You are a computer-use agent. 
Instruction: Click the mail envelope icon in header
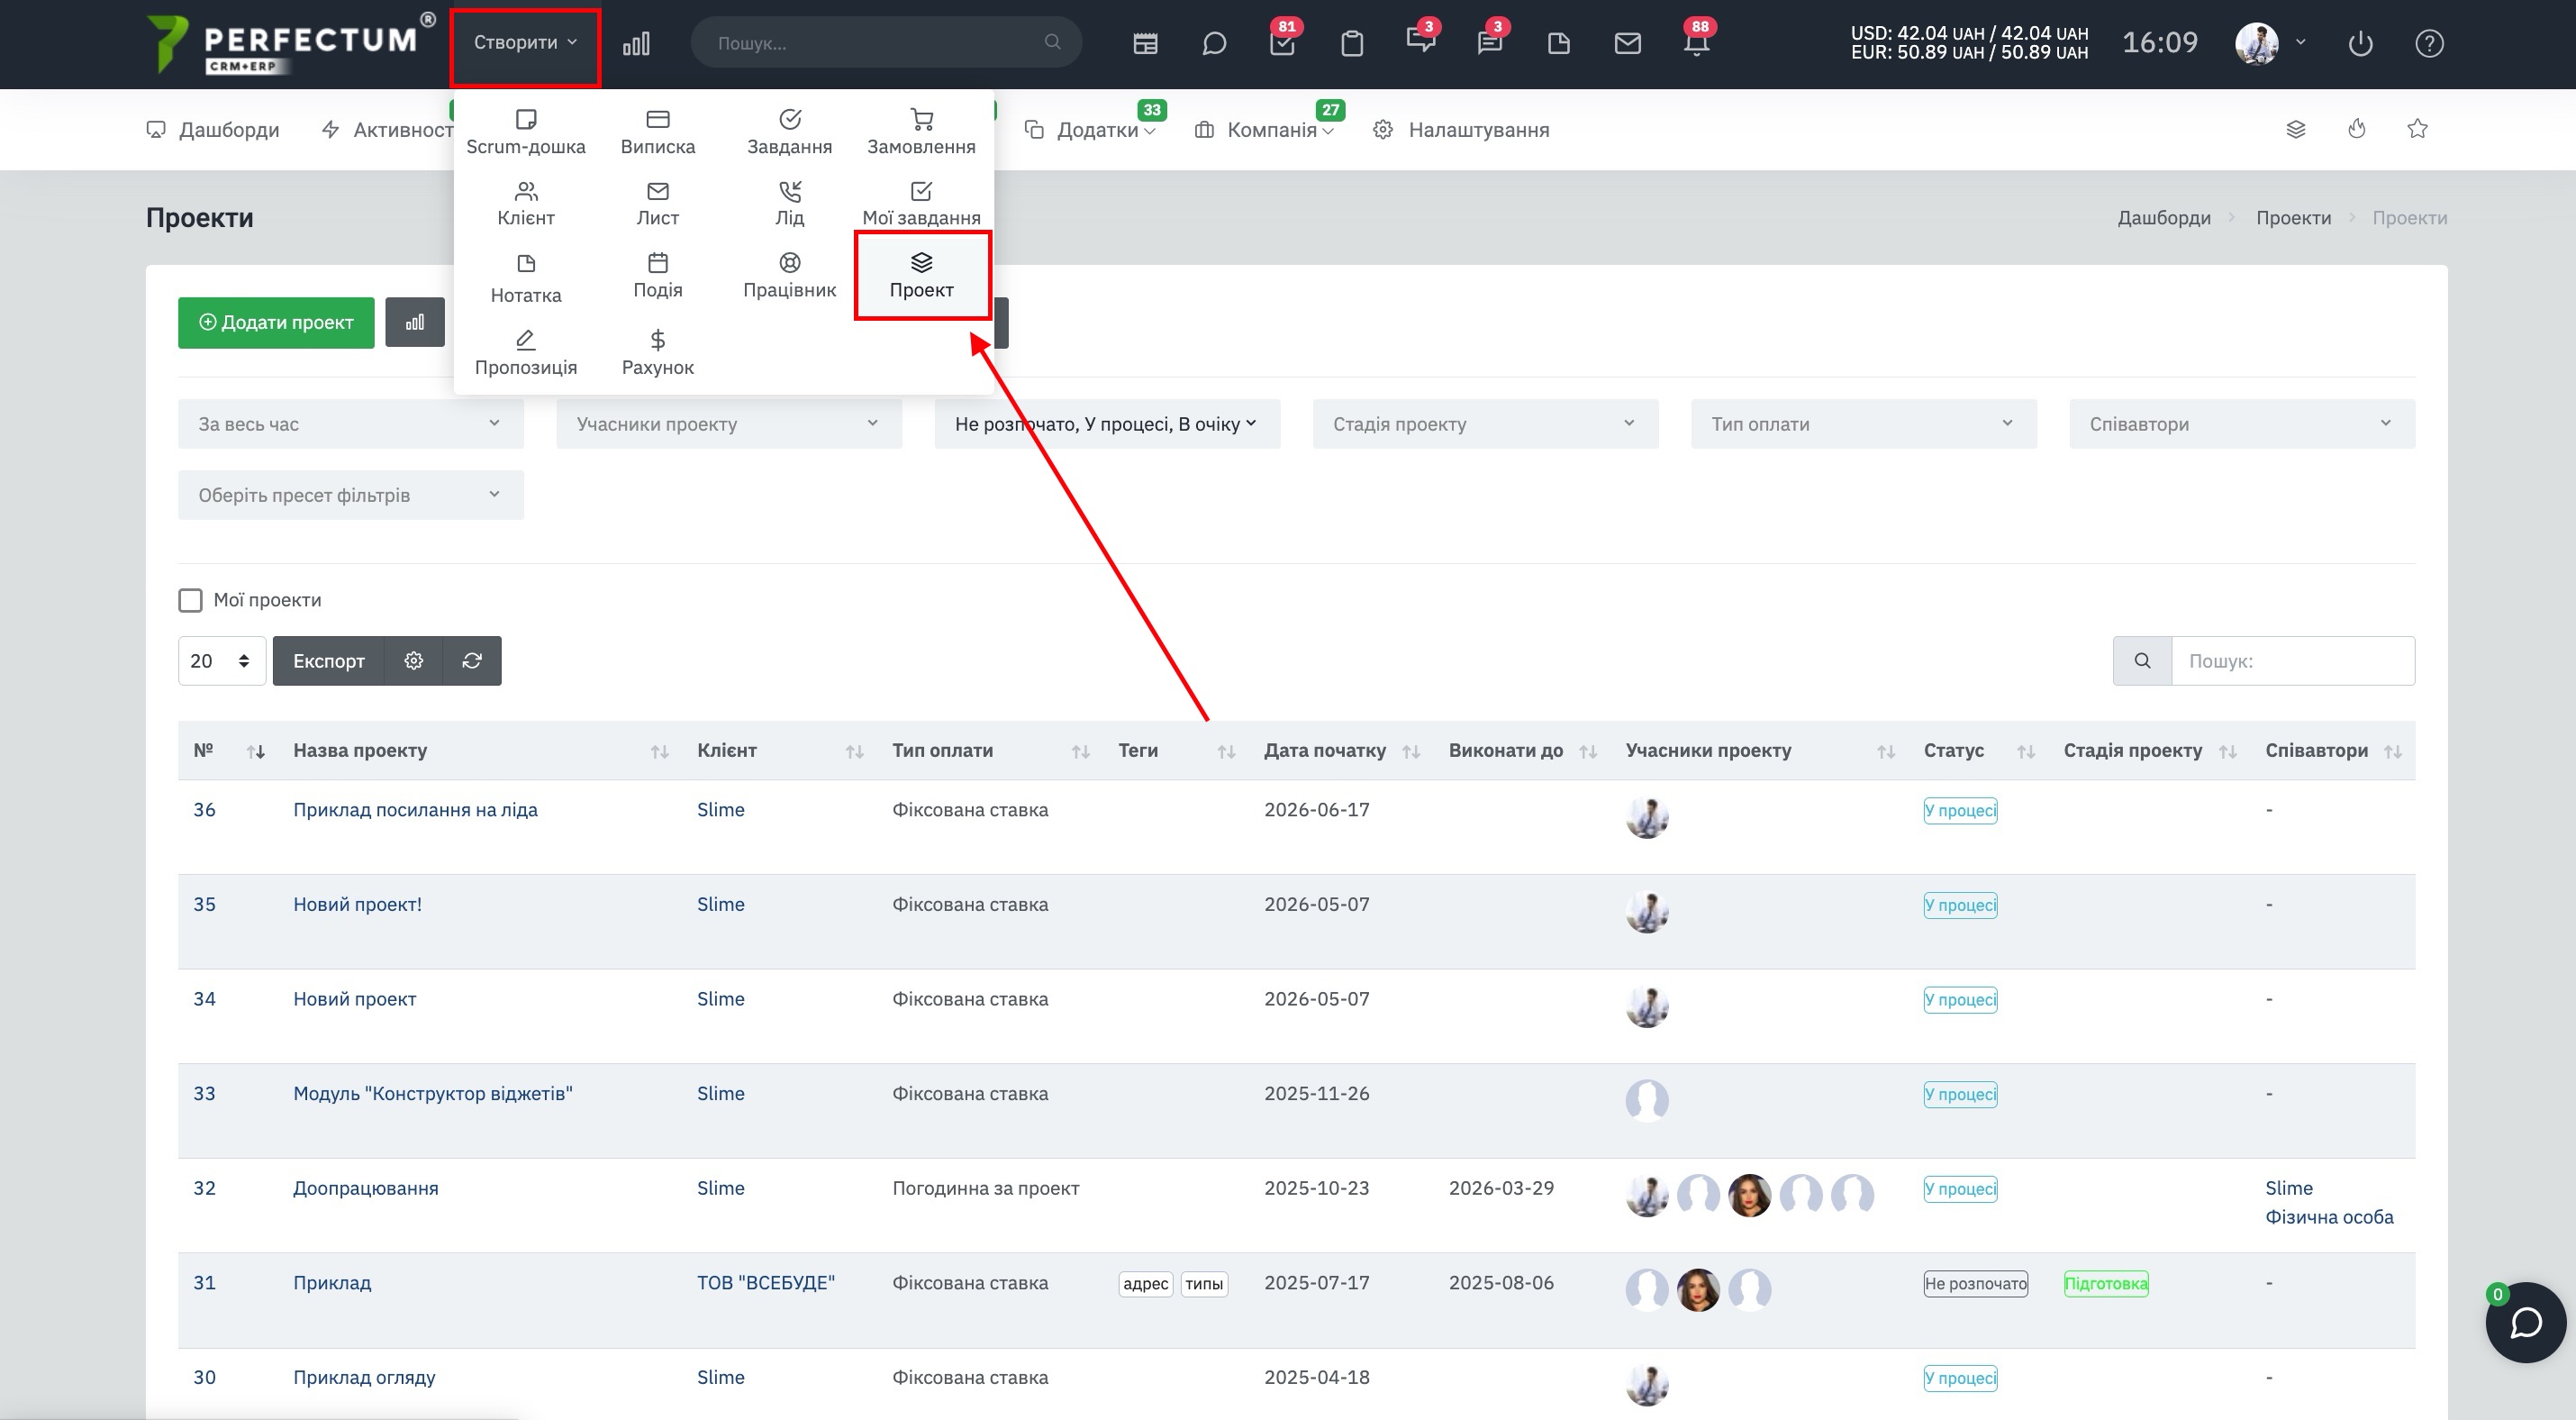pyautogui.click(x=1627, y=43)
